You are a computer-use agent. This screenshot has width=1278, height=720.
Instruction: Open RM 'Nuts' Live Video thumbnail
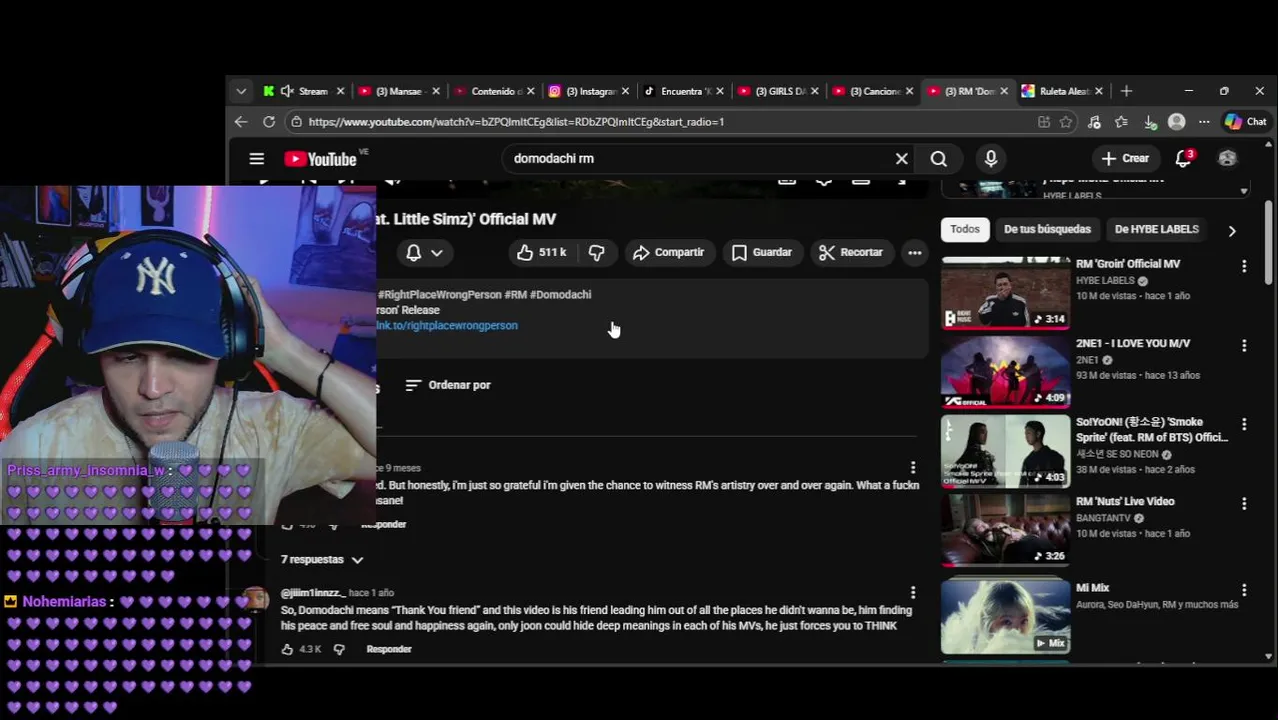pos(1005,530)
